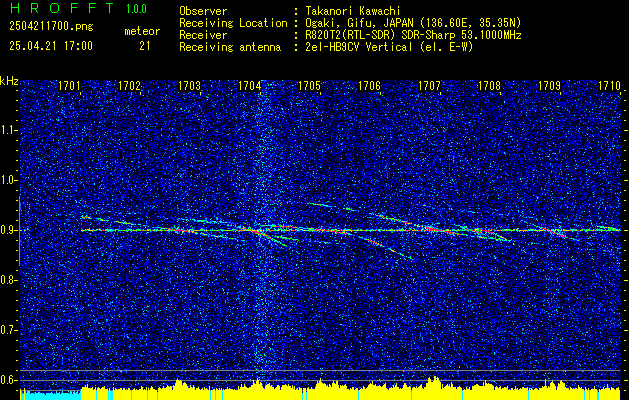Click the 1705 time marker
This screenshot has height=400, width=629.
tap(309, 86)
